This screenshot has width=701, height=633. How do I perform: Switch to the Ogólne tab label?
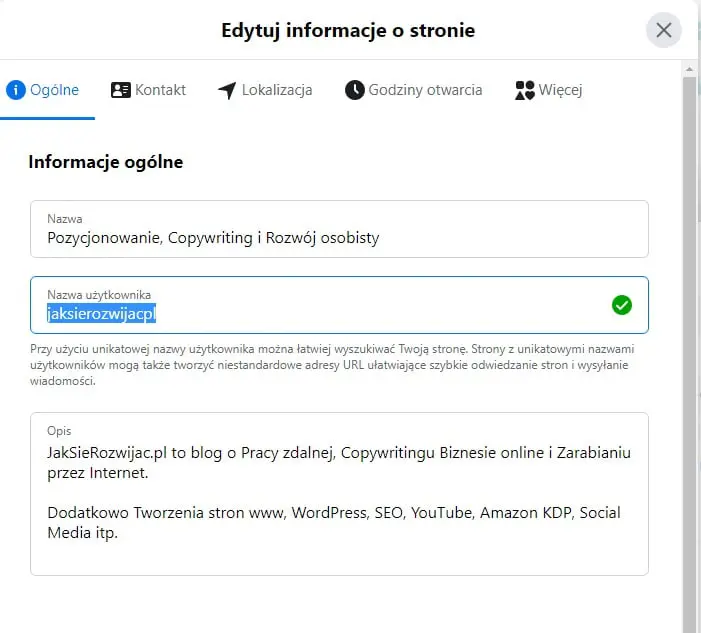click(x=54, y=90)
